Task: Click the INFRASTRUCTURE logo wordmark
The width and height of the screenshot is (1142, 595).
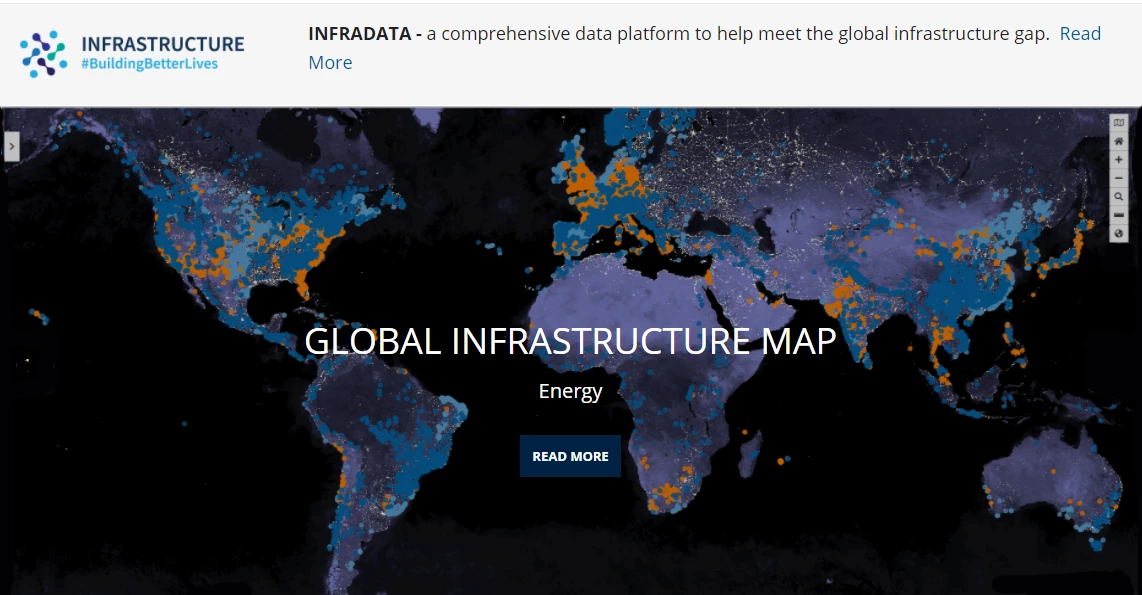Action: [162, 44]
